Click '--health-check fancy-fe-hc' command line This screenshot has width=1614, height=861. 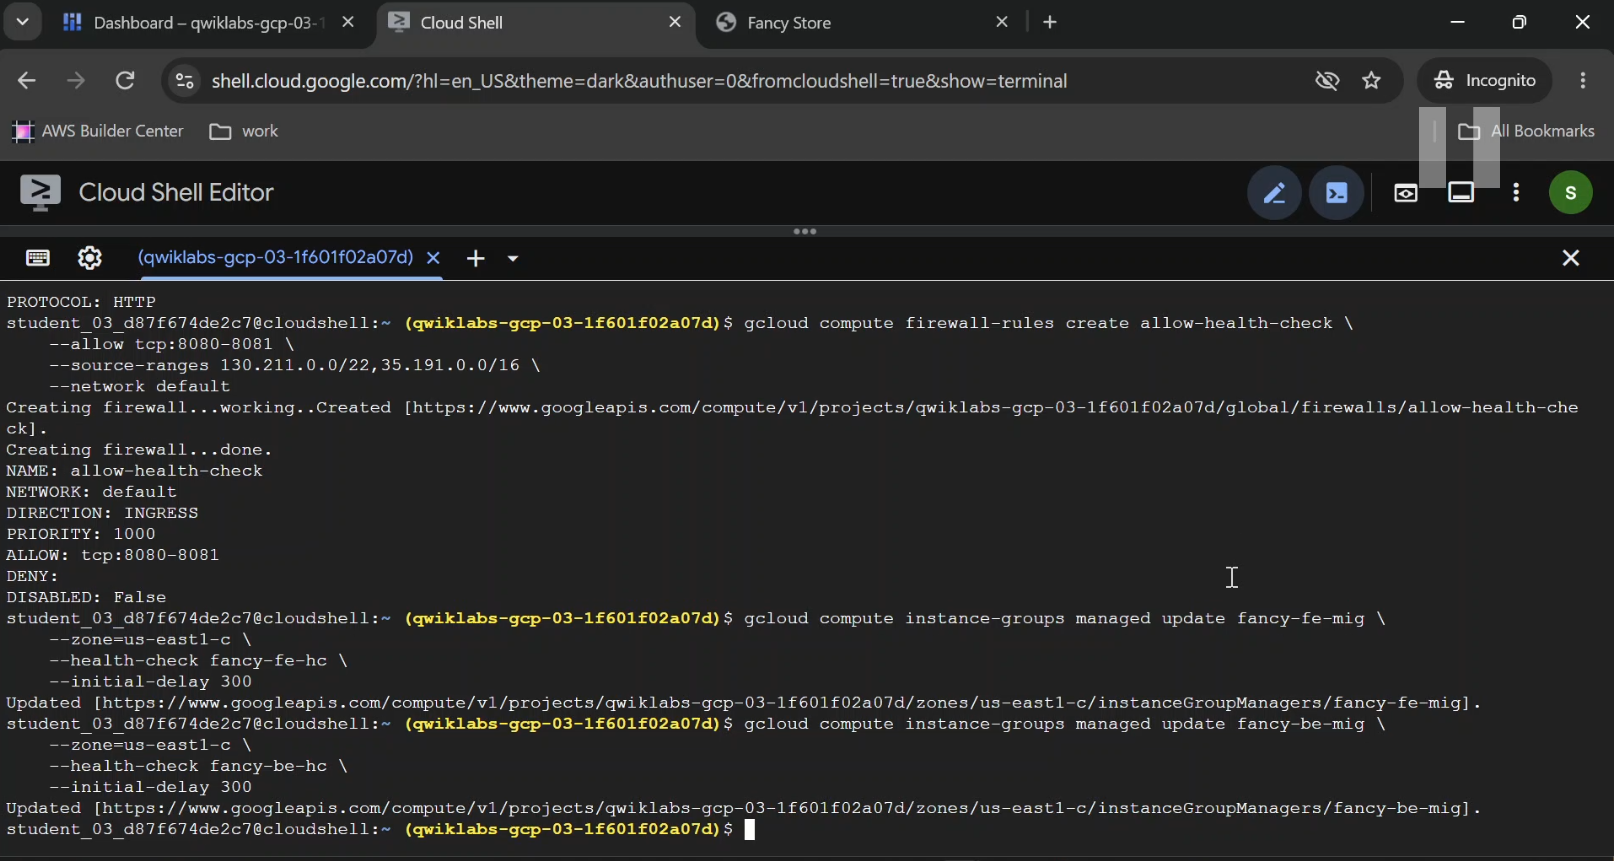point(198,661)
